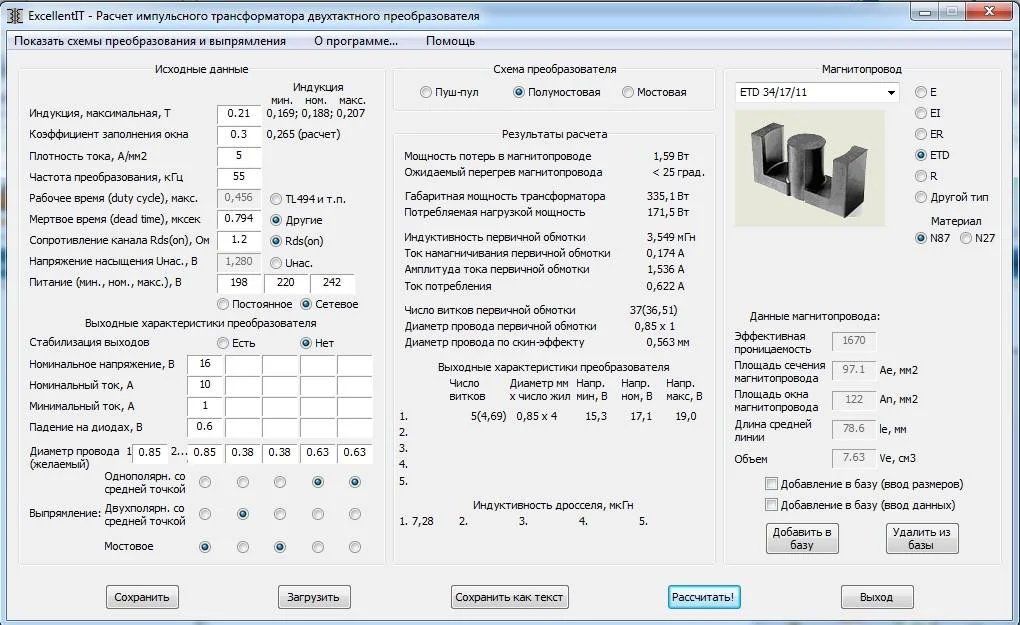Select TL494 и т.п. controller option
The image size is (1020, 625).
276,198
